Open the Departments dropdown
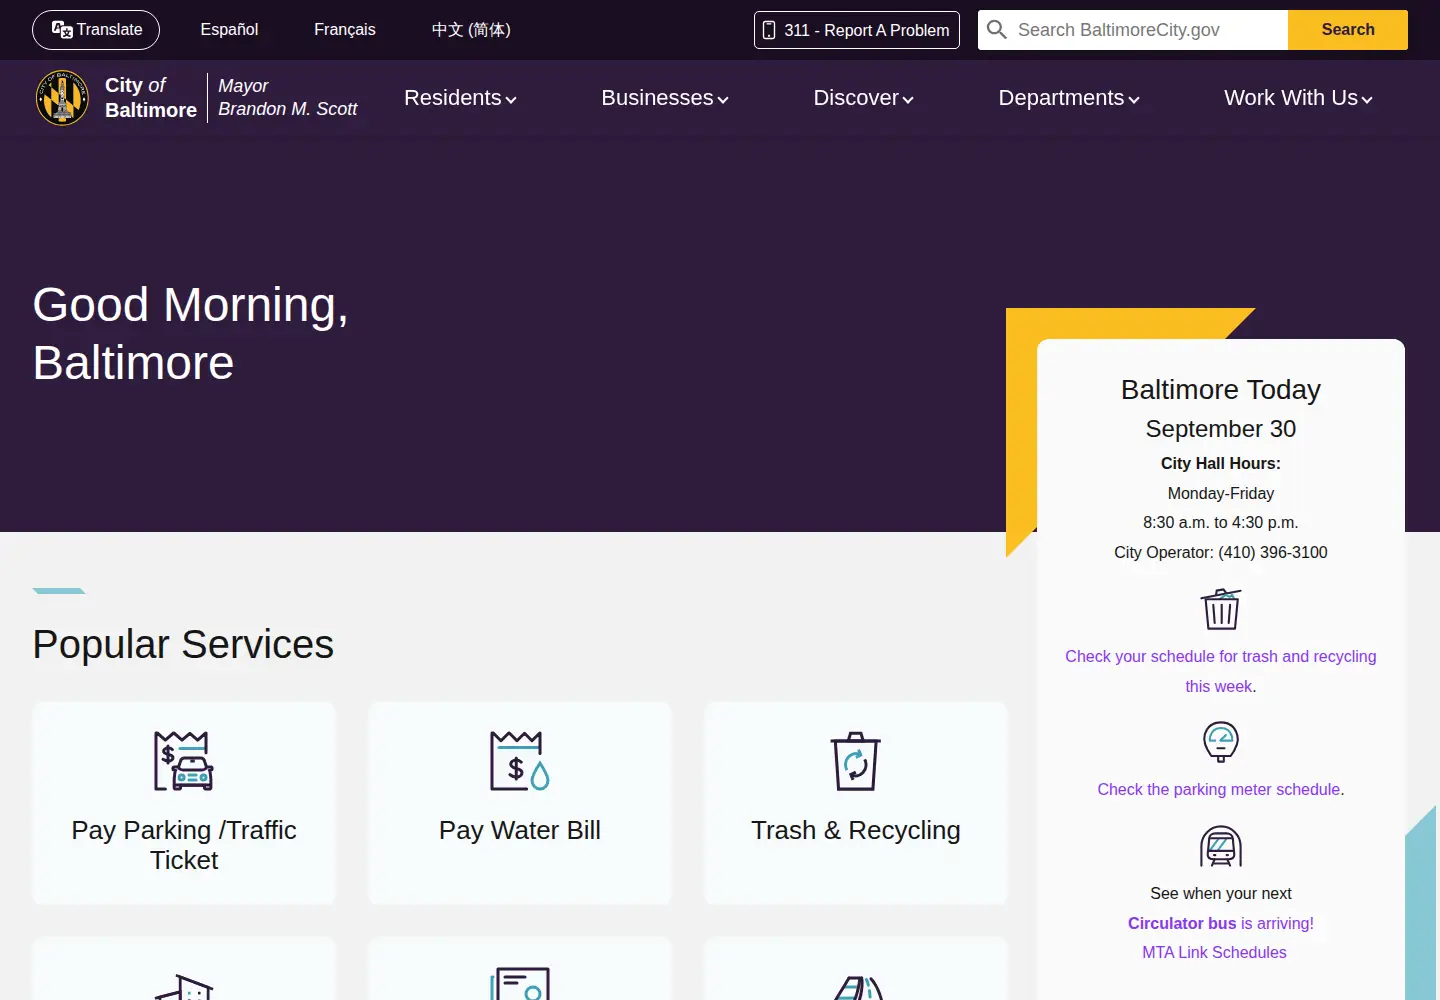 (x=1069, y=98)
